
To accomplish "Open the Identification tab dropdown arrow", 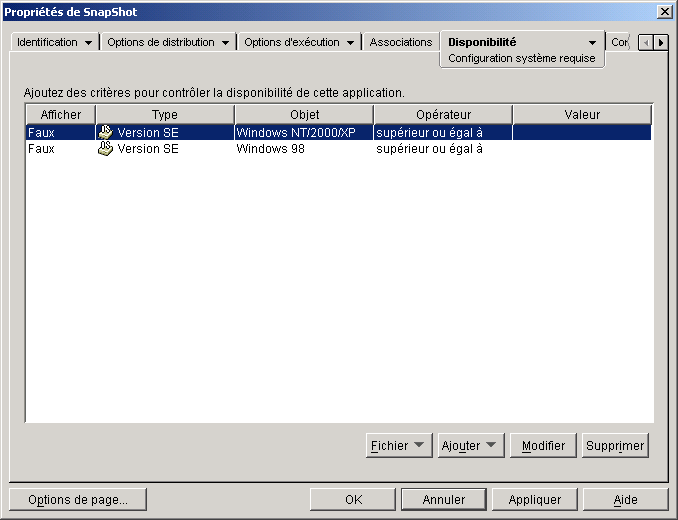I will (88, 43).
